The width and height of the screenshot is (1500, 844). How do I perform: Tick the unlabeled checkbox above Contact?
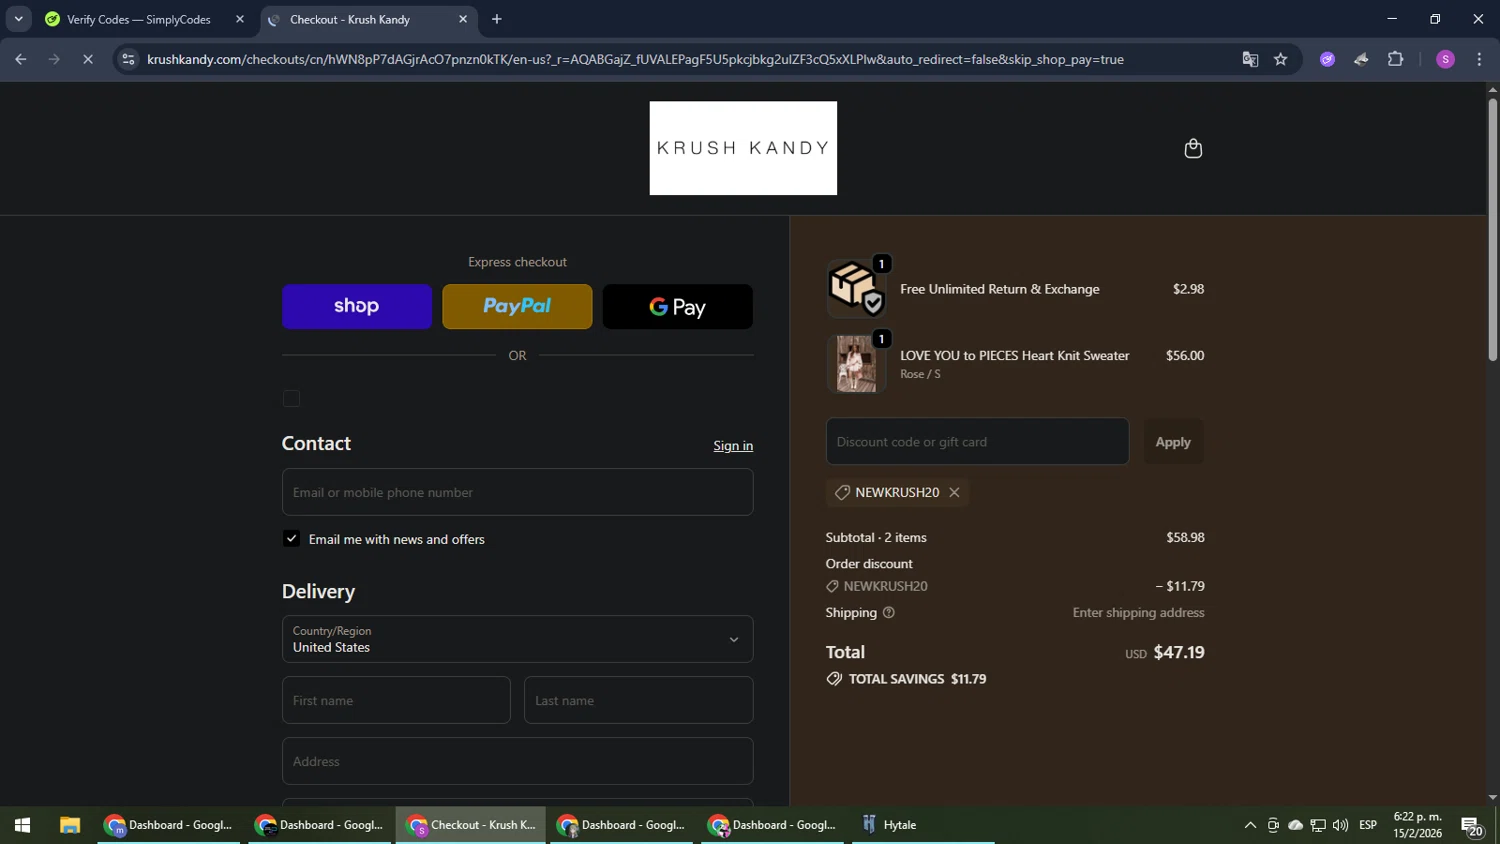pos(291,398)
